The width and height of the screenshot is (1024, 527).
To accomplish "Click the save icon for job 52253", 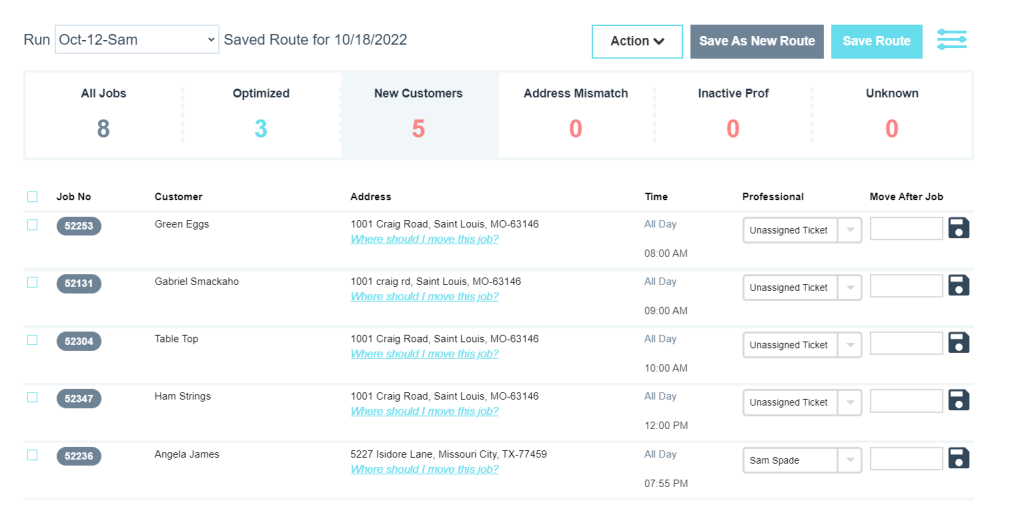I will 958,228.
